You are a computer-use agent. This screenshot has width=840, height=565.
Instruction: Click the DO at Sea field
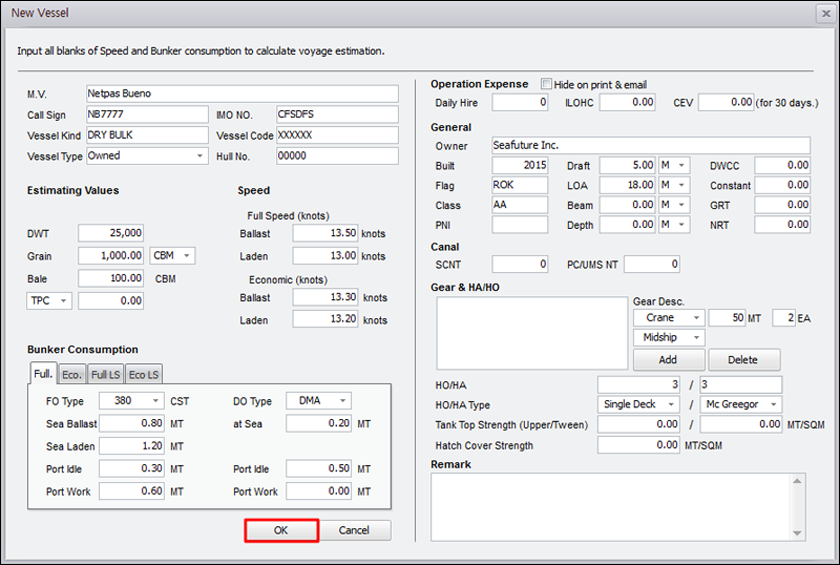point(319,423)
